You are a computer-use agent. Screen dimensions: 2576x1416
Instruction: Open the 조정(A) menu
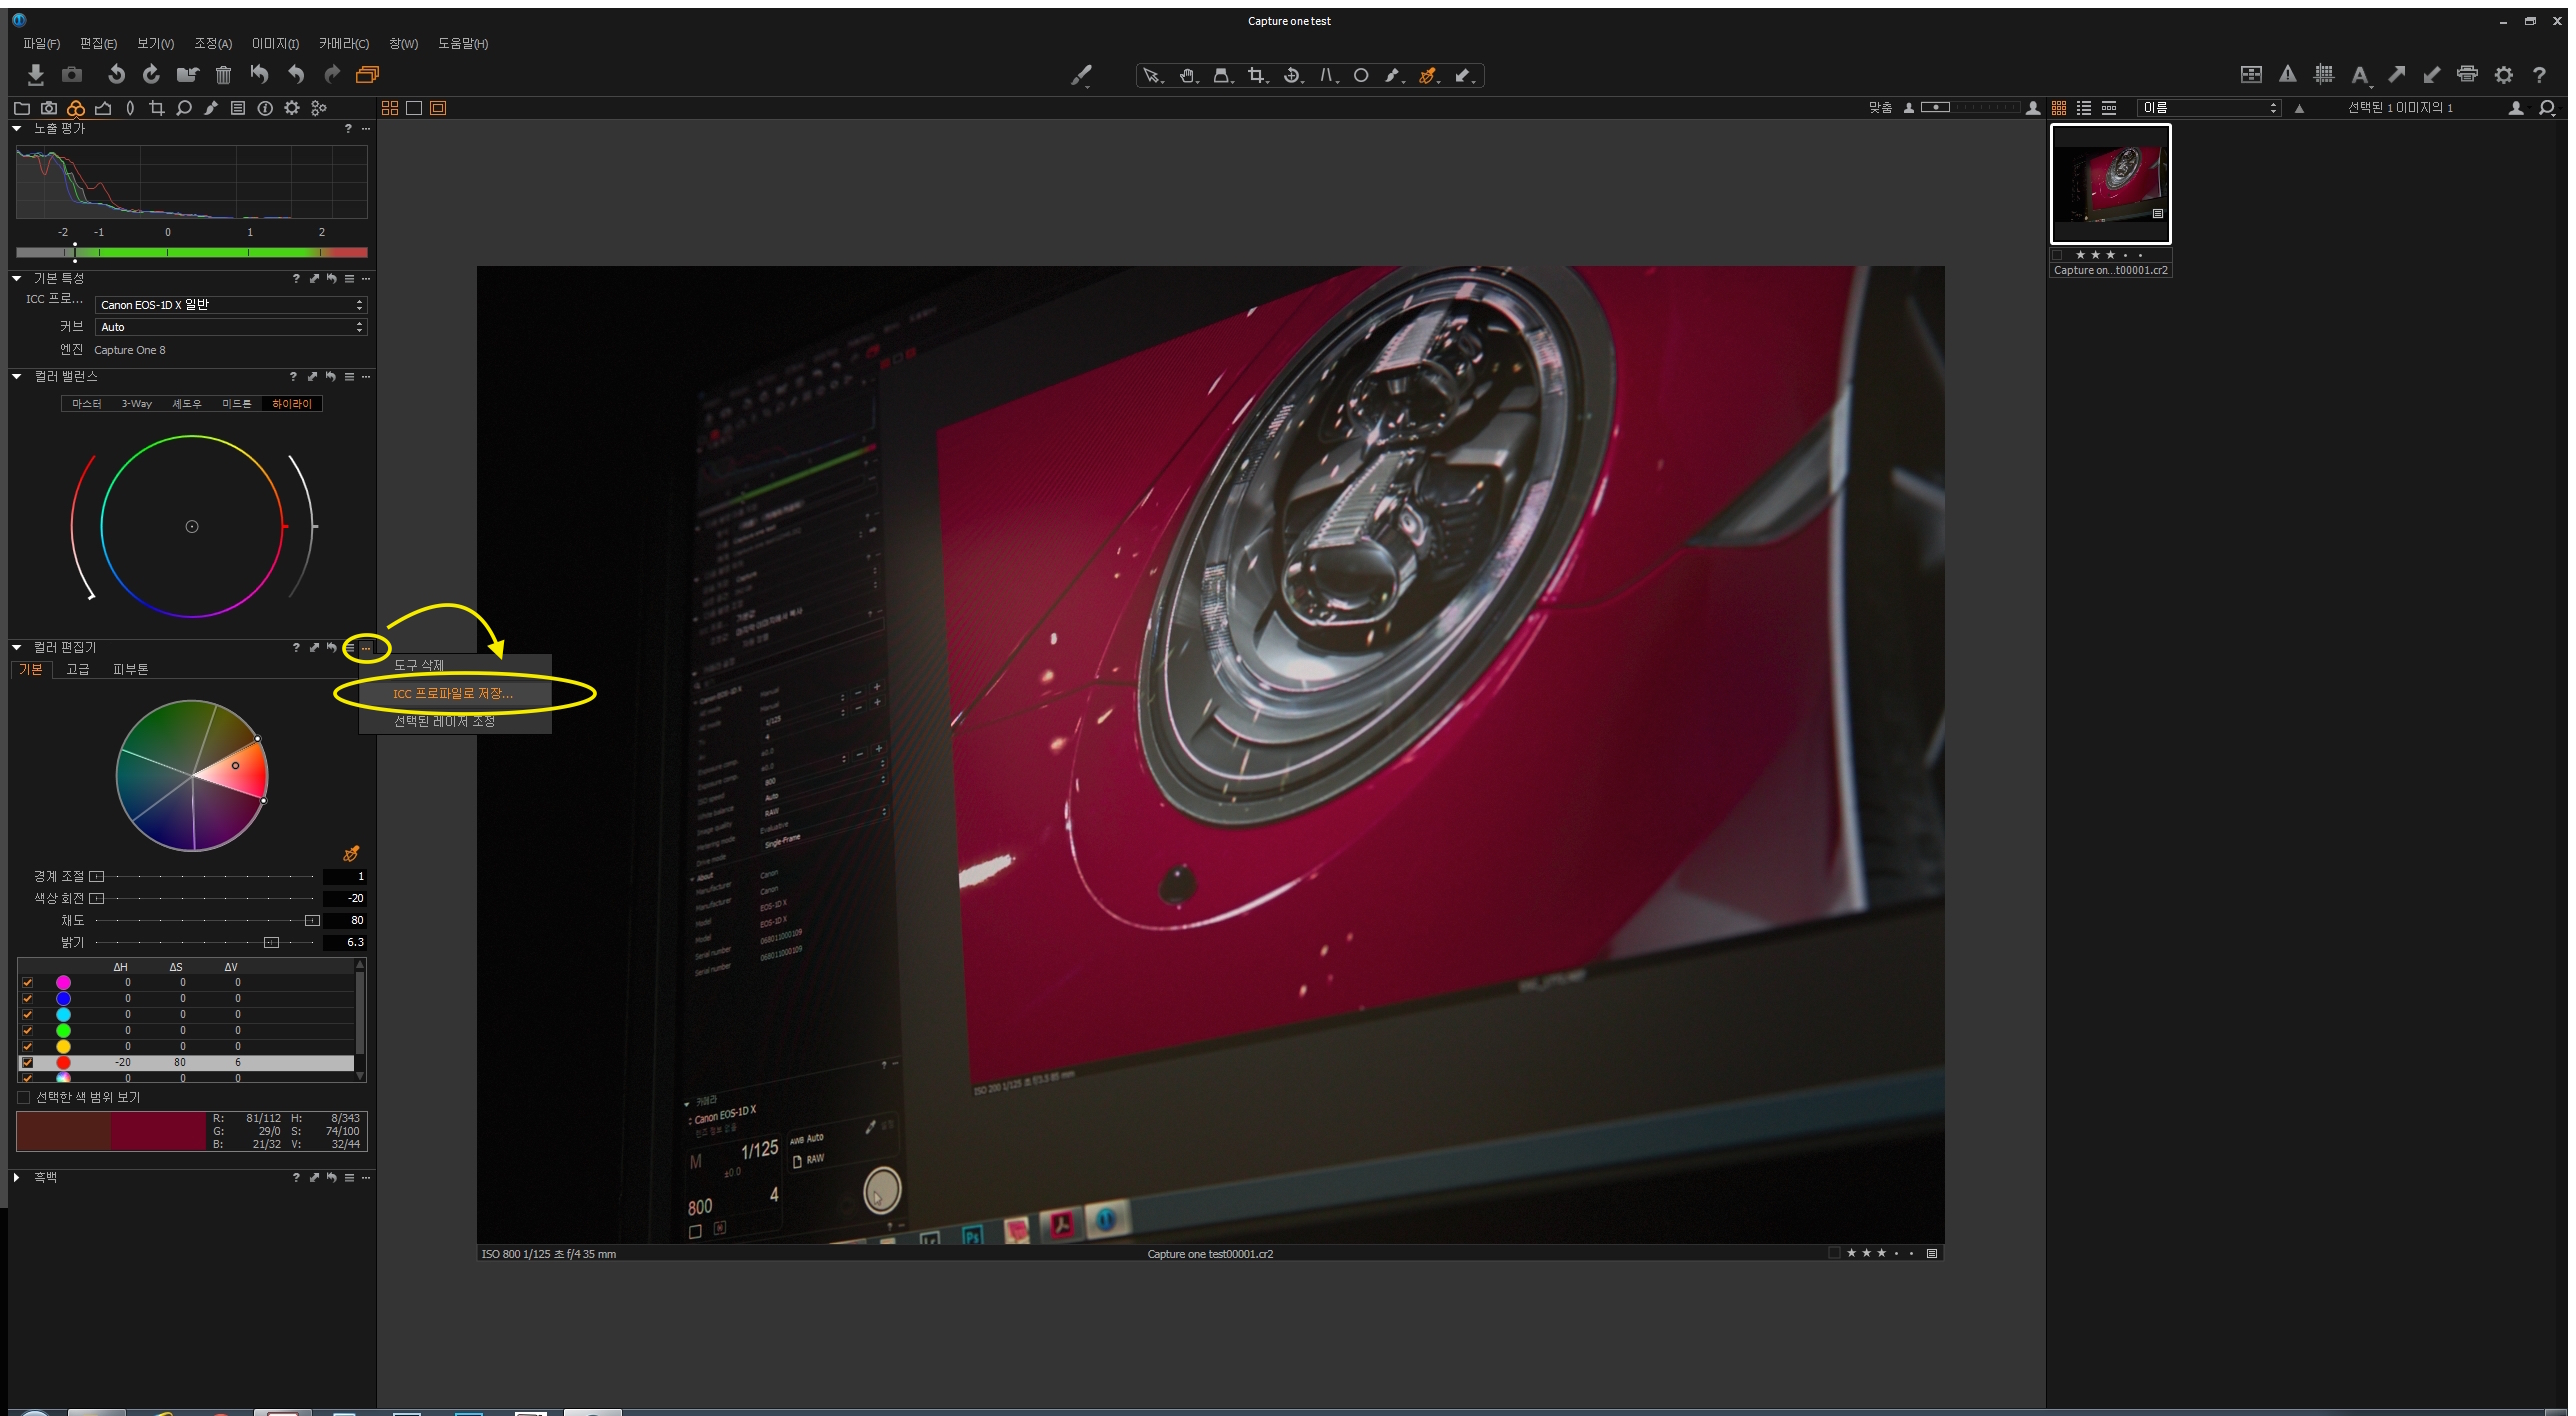pyautogui.click(x=212, y=44)
